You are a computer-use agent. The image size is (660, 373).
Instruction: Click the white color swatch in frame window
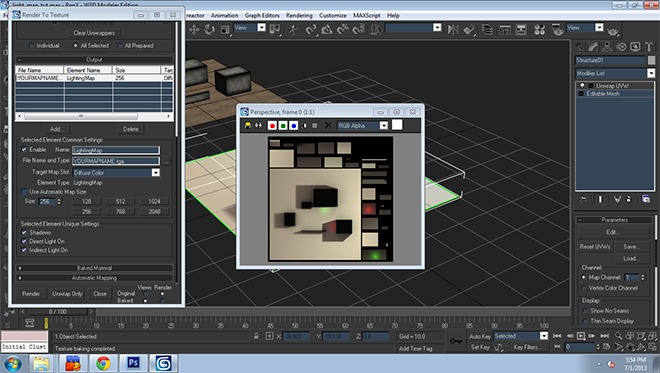pyautogui.click(x=397, y=125)
